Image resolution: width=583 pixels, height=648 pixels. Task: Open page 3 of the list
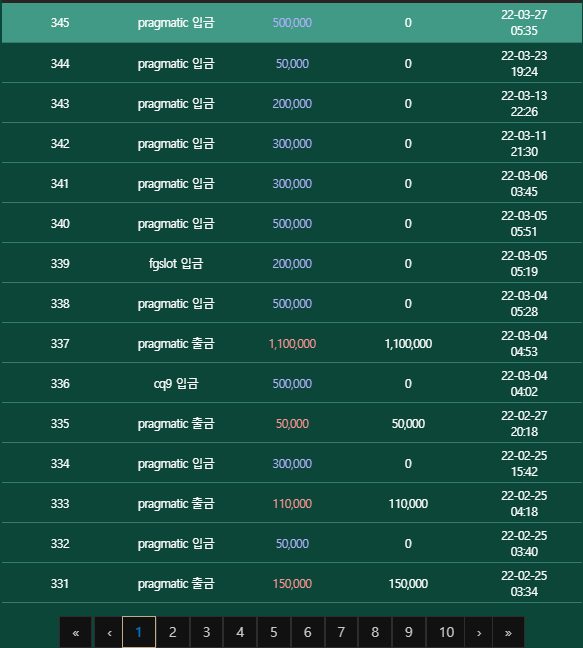[207, 632]
